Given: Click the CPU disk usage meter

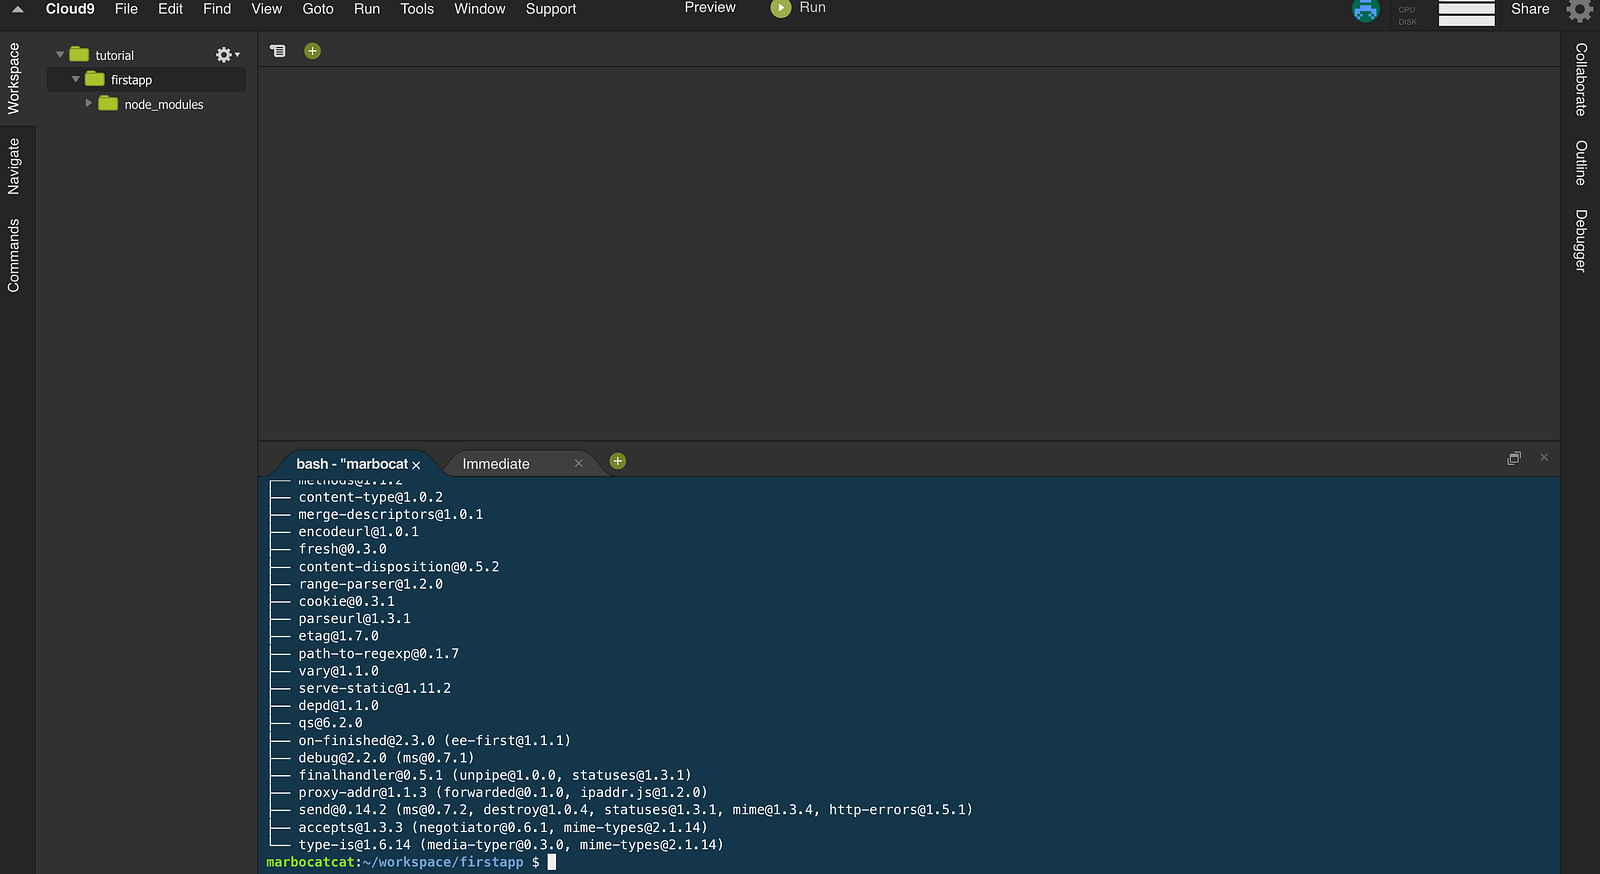Looking at the screenshot, I should pos(1466,13).
